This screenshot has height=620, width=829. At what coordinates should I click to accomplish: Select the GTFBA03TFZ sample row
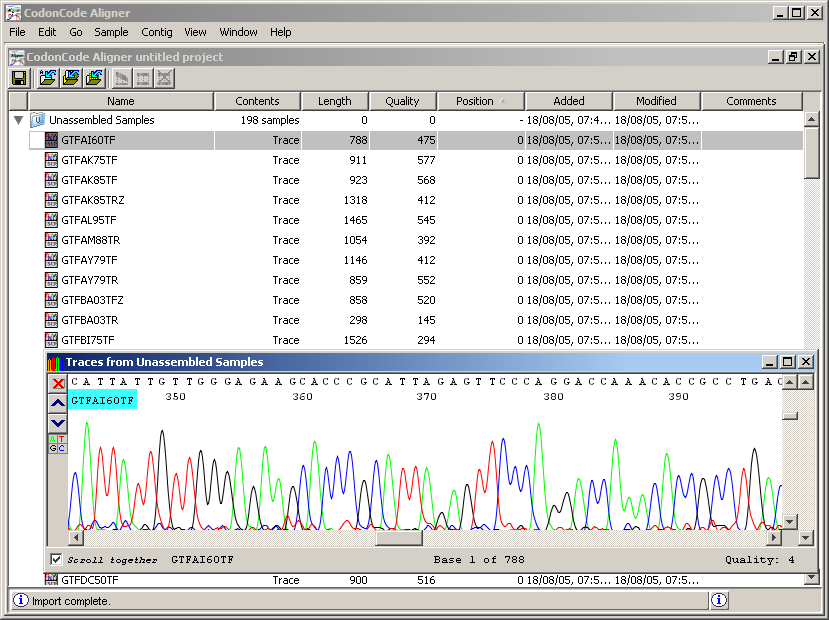tap(416, 300)
